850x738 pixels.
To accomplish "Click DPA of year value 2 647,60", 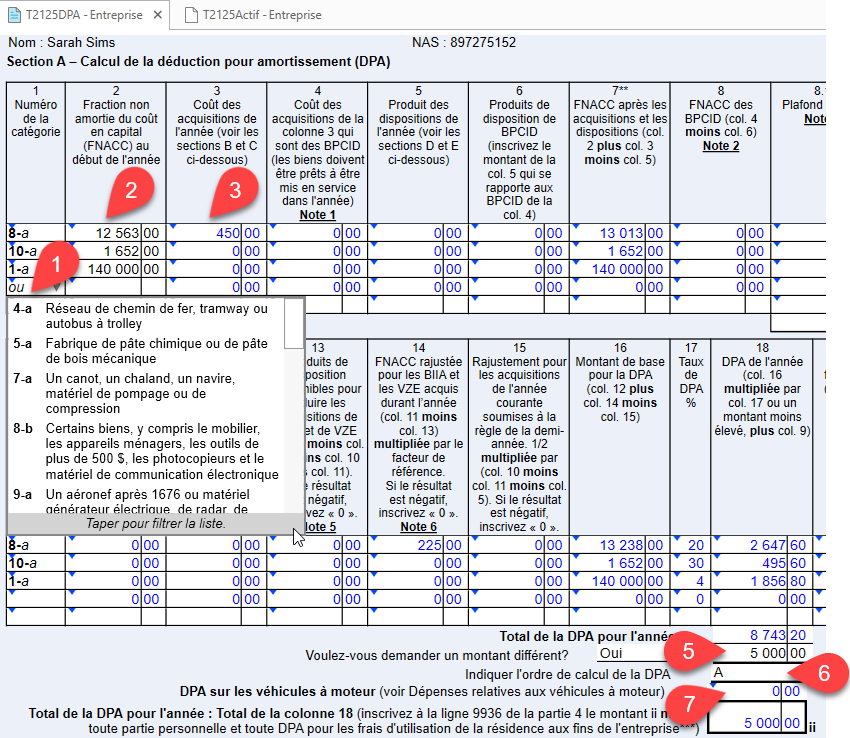I will (x=762, y=545).
